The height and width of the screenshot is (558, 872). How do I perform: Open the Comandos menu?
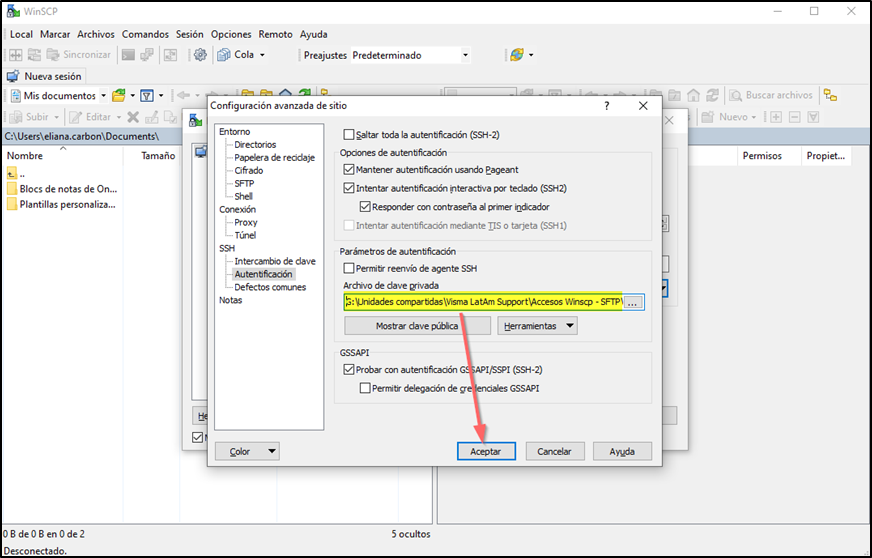click(145, 34)
